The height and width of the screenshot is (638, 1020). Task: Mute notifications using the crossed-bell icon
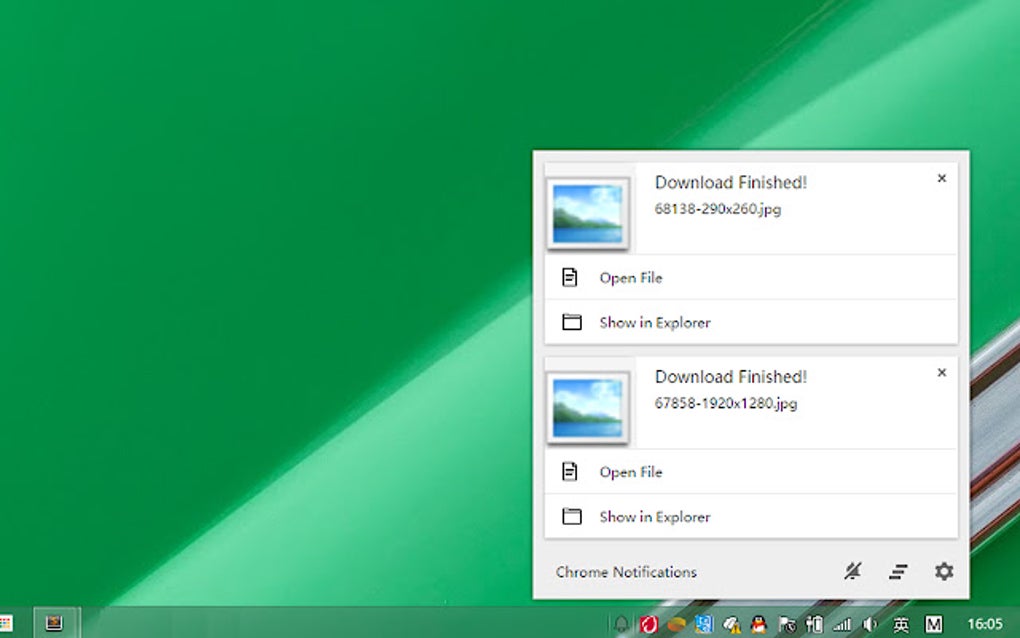[853, 572]
